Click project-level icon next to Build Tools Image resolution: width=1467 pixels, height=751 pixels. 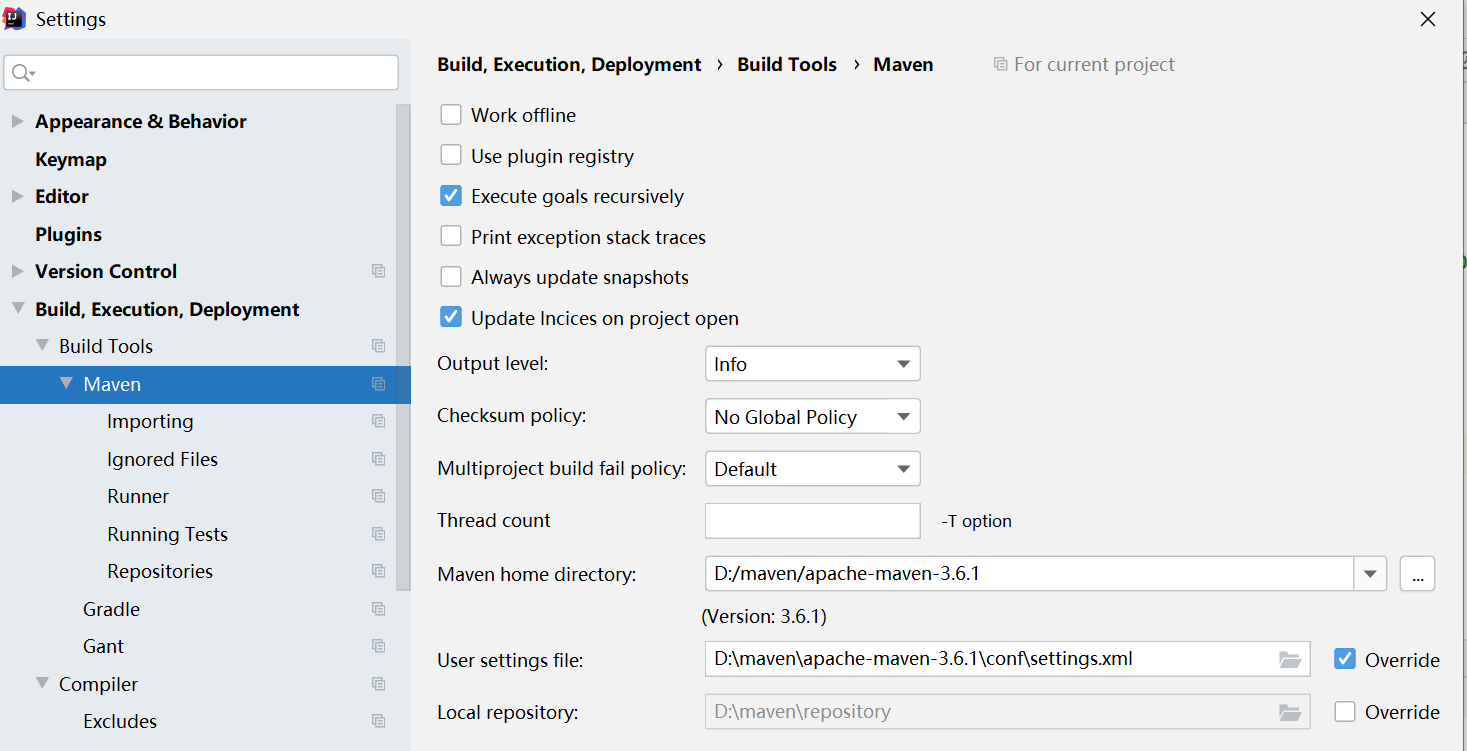(x=378, y=346)
